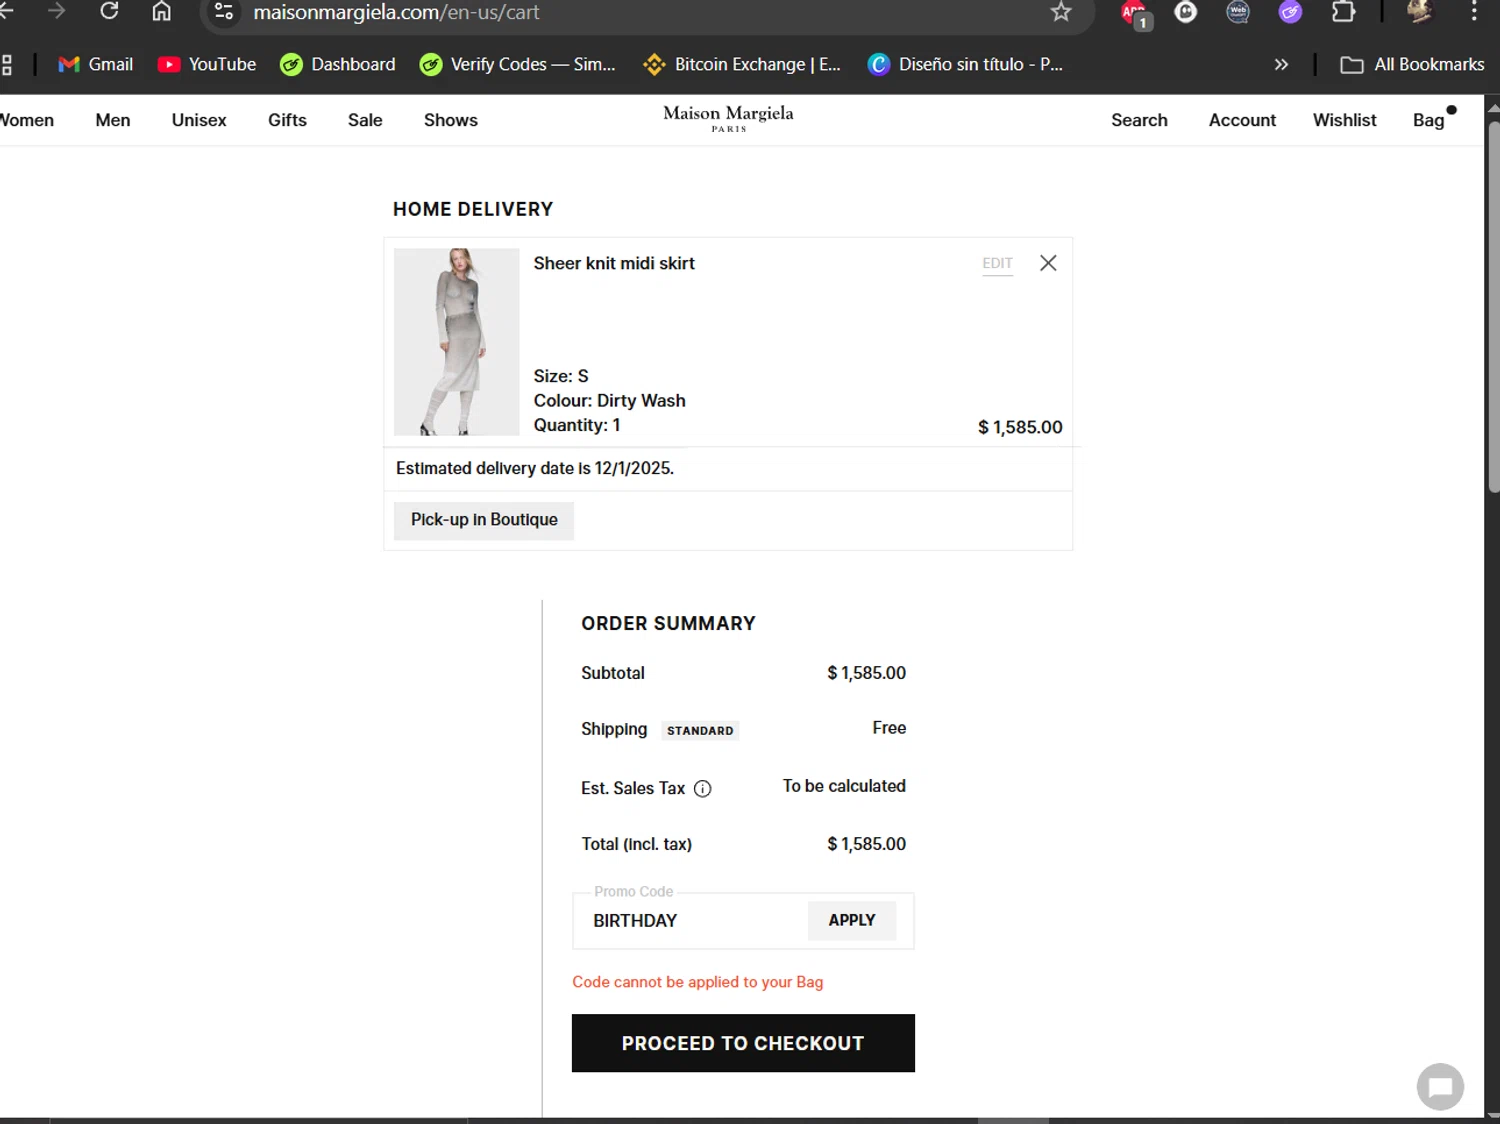Open the Men menu

pyautogui.click(x=113, y=120)
